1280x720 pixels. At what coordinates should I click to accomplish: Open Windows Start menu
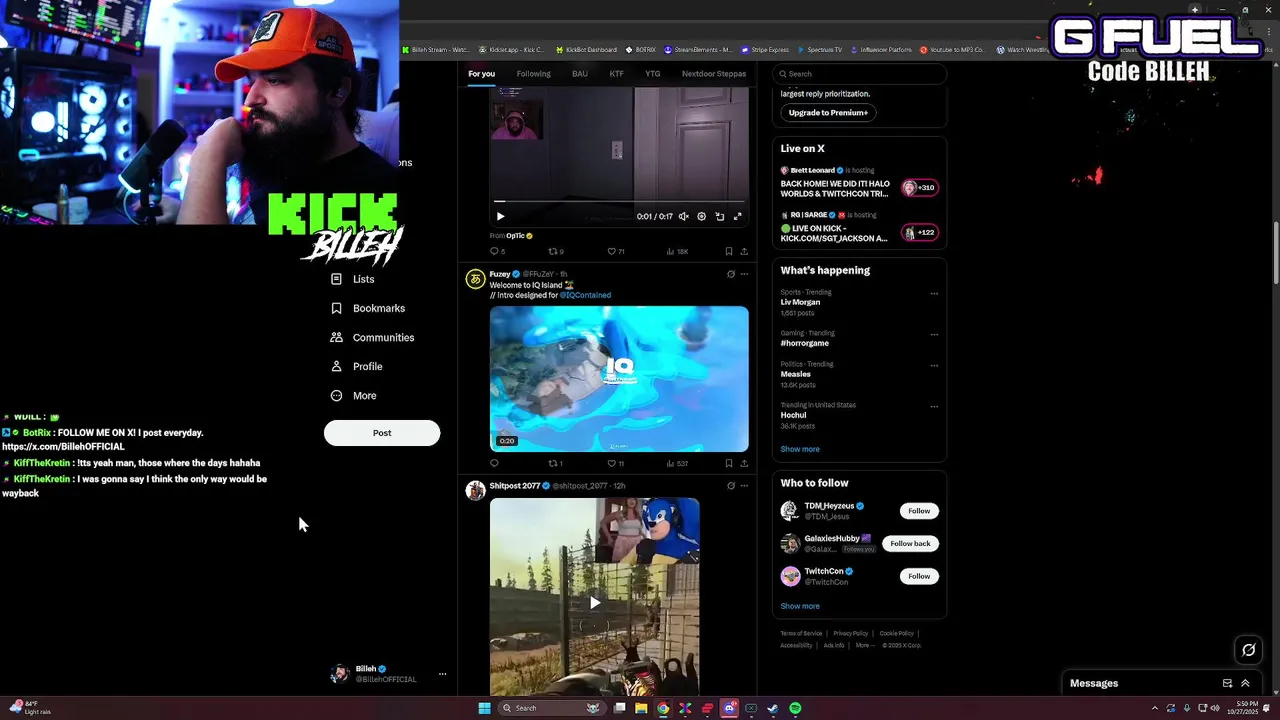point(484,708)
